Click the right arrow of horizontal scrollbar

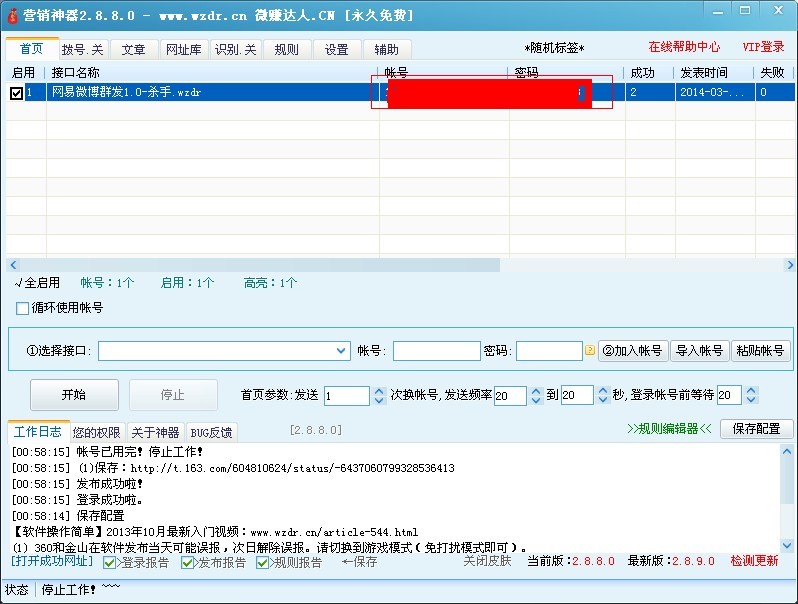pos(790,265)
